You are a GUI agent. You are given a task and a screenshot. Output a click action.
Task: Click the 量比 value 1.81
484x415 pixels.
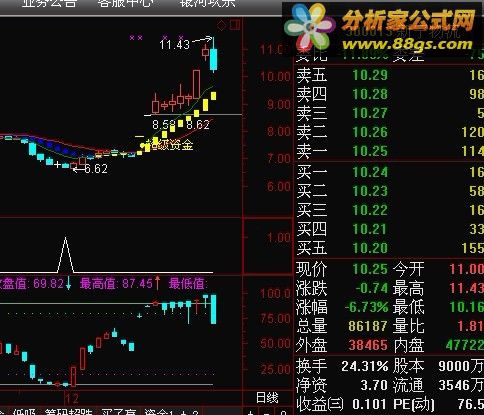pos(470,326)
